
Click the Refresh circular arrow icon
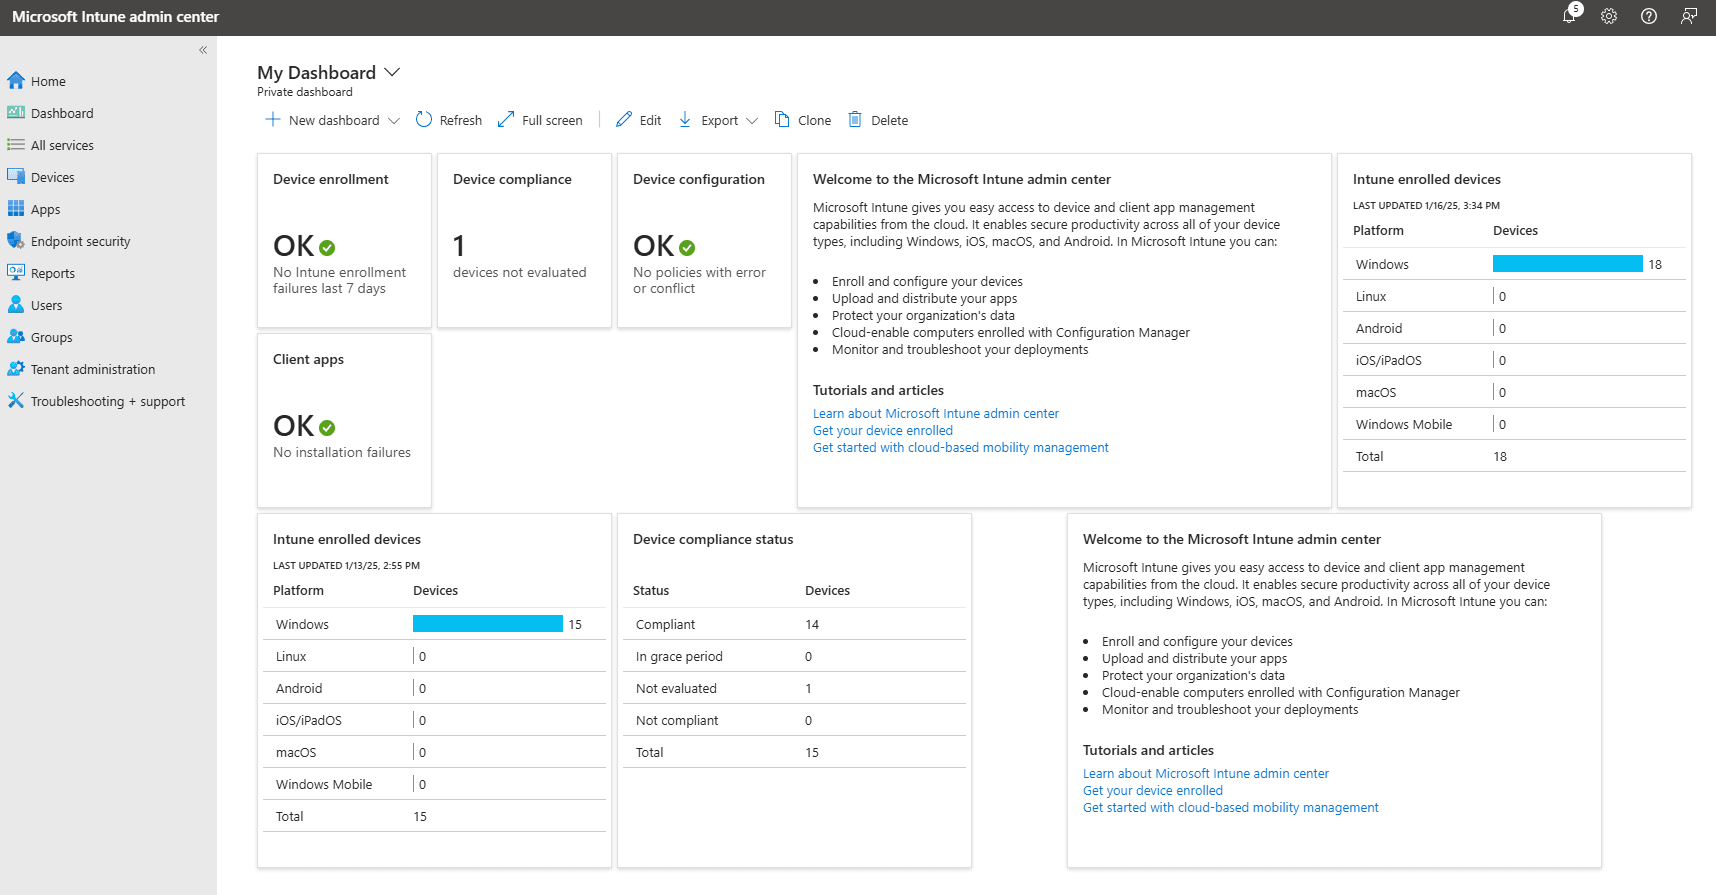424,120
